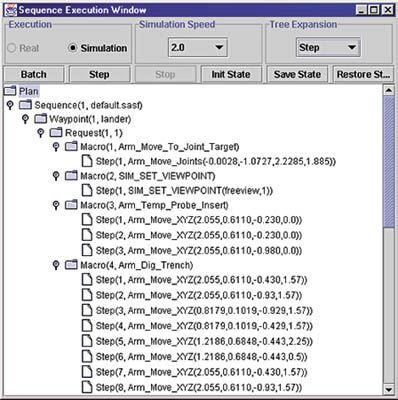Image resolution: width=398 pixels, height=400 pixels.
Task: Click document icon of Dig Trench Step(2
Action: (87, 295)
